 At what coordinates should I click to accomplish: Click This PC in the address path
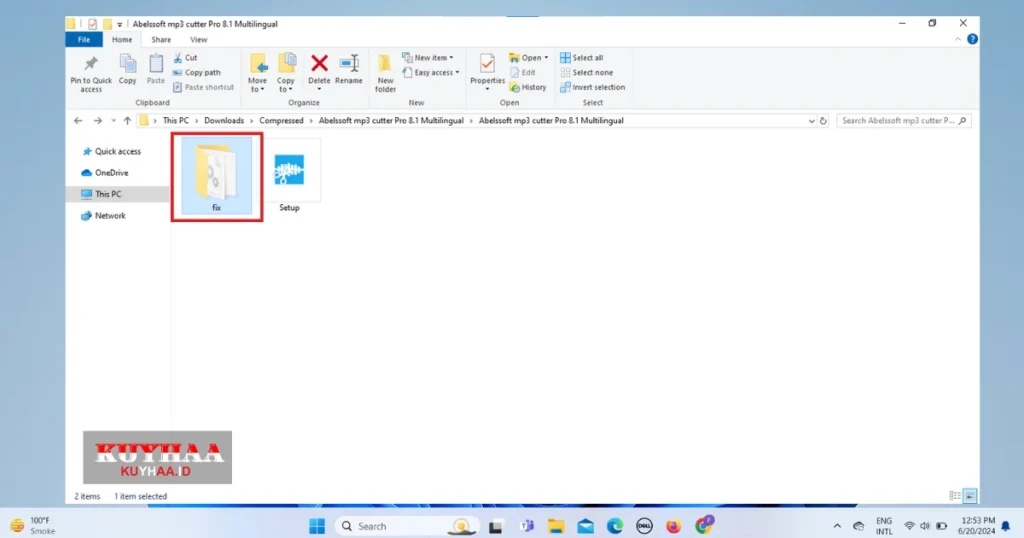pyautogui.click(x=176, y=121)
